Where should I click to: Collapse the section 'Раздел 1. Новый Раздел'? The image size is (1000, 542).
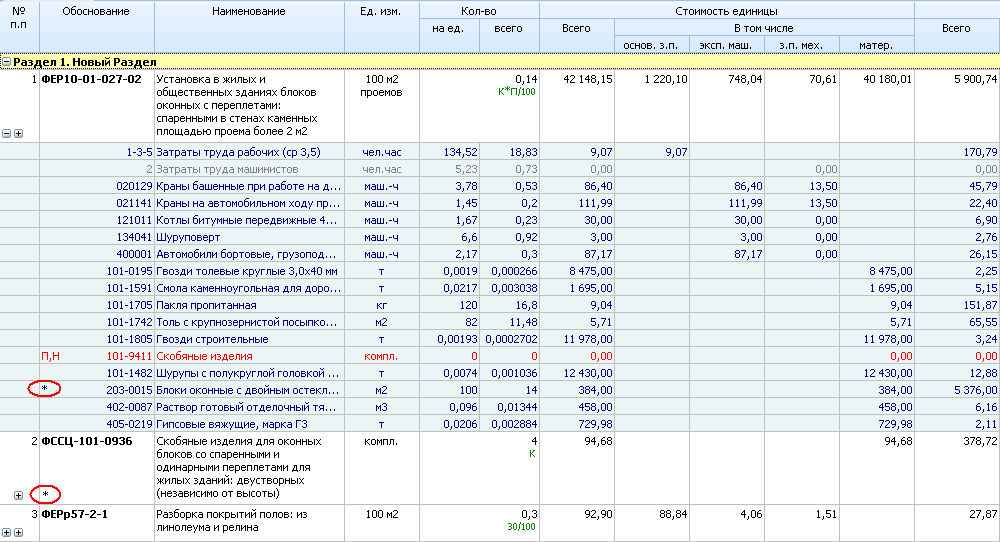[6, 62]
